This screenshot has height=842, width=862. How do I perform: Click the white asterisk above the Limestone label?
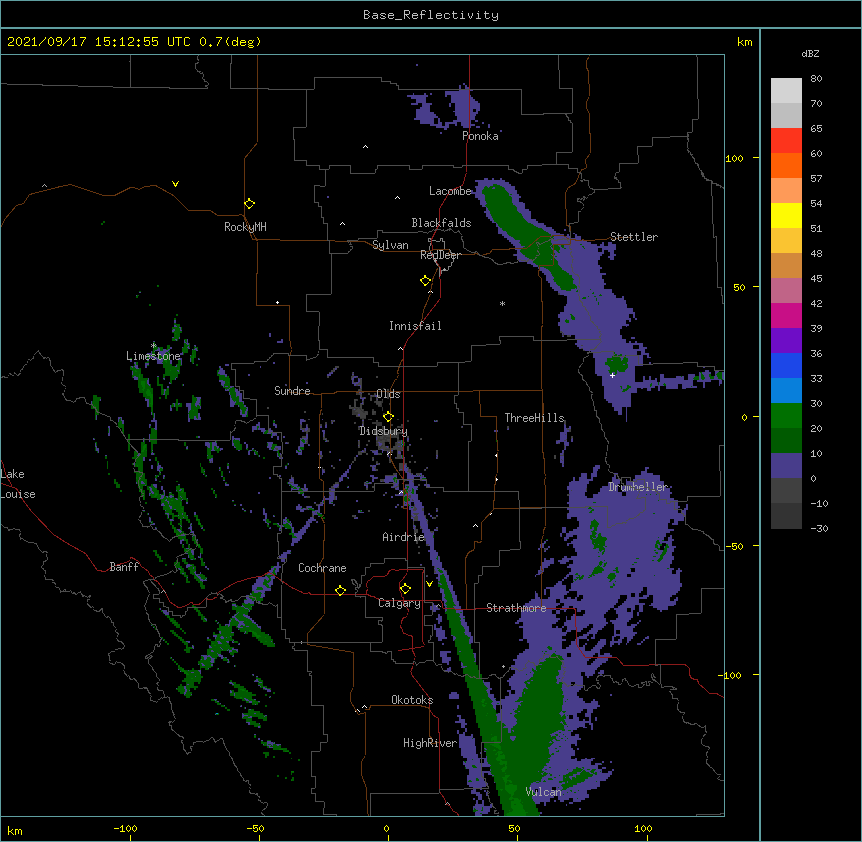153,346
